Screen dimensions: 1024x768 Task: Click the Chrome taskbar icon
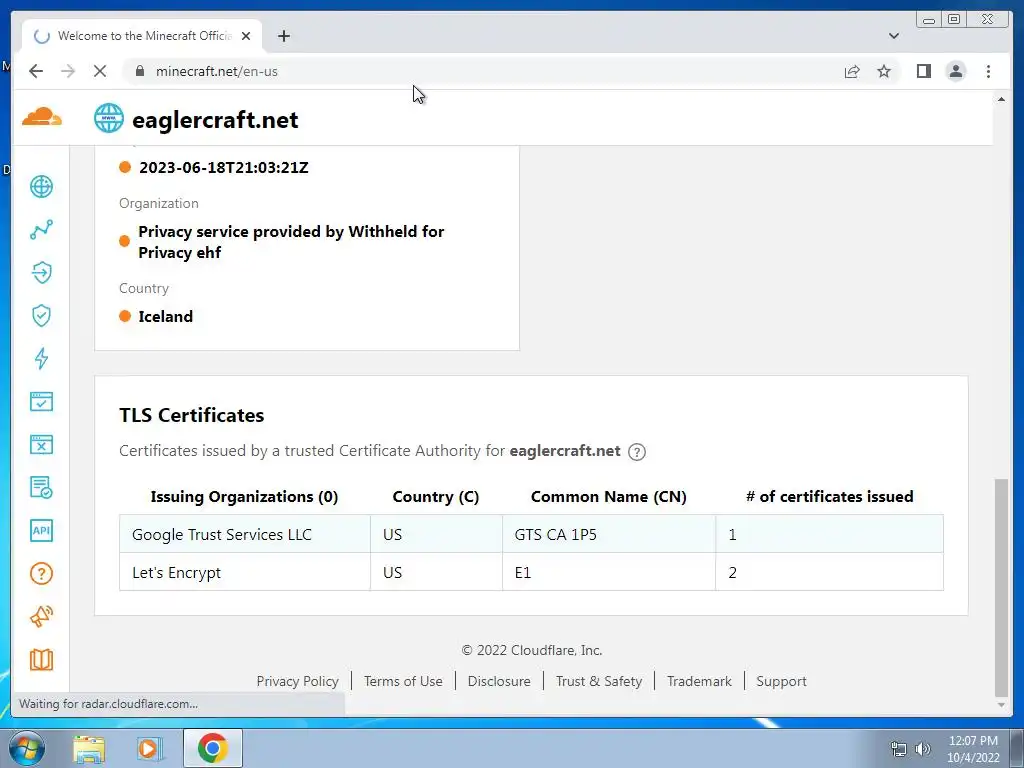click(212, 748)
